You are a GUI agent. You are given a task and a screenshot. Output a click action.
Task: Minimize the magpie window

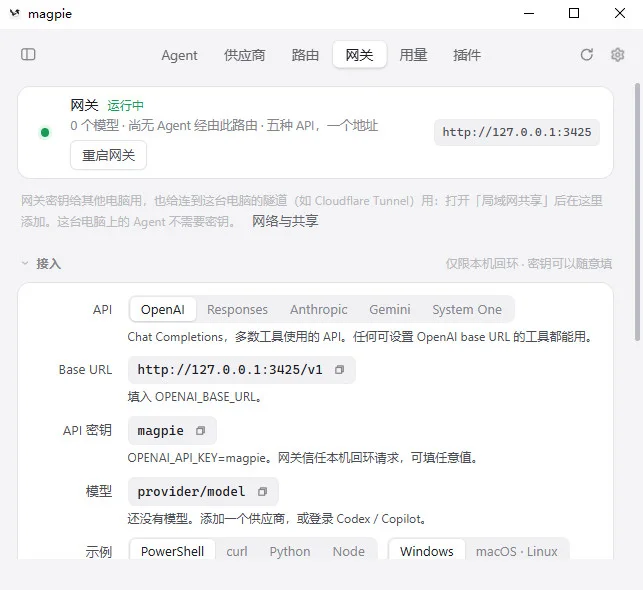[529, 14]
